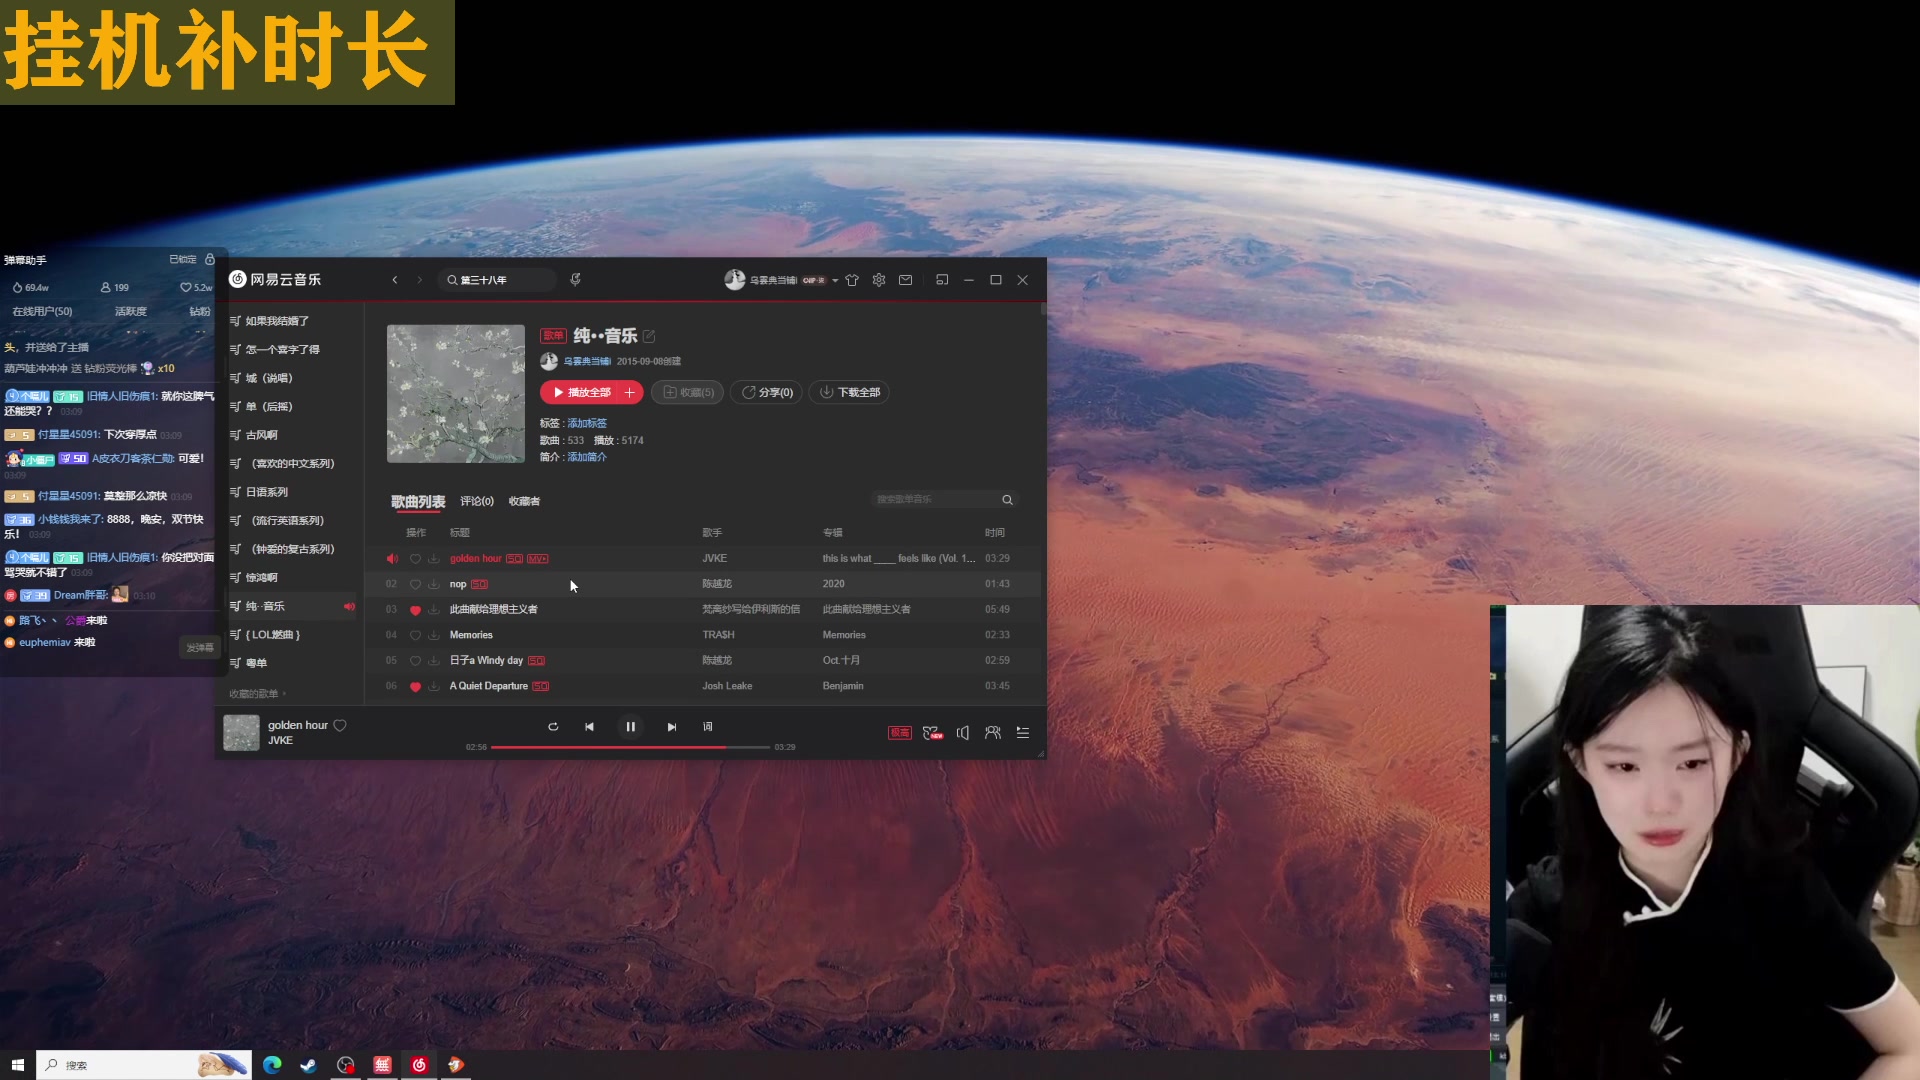Click the 收藏(5) button
This screenshot has width=1920, height=1080.
click(x=688, y=393)
